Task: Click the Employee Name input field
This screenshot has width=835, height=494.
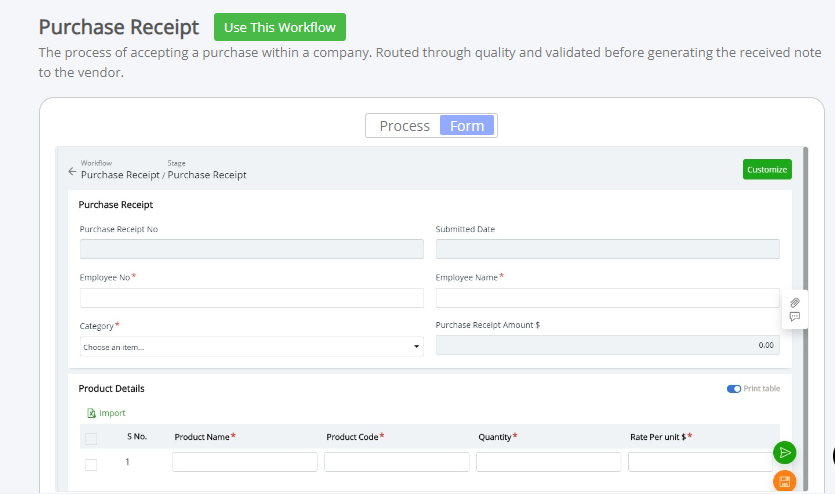Action: 608,298
